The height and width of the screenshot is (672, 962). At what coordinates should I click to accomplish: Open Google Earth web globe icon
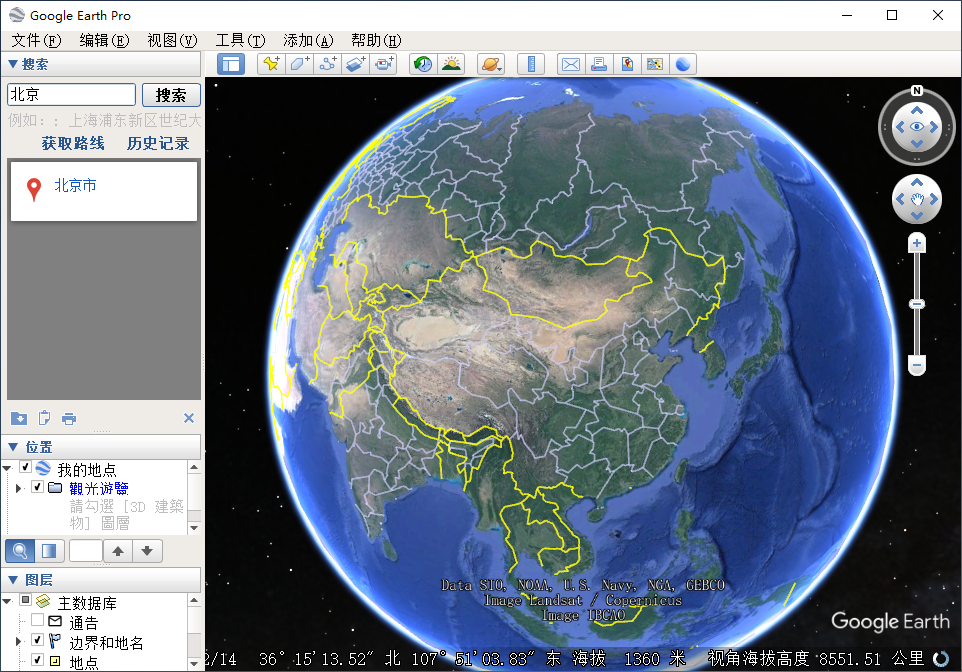(683, 64)
